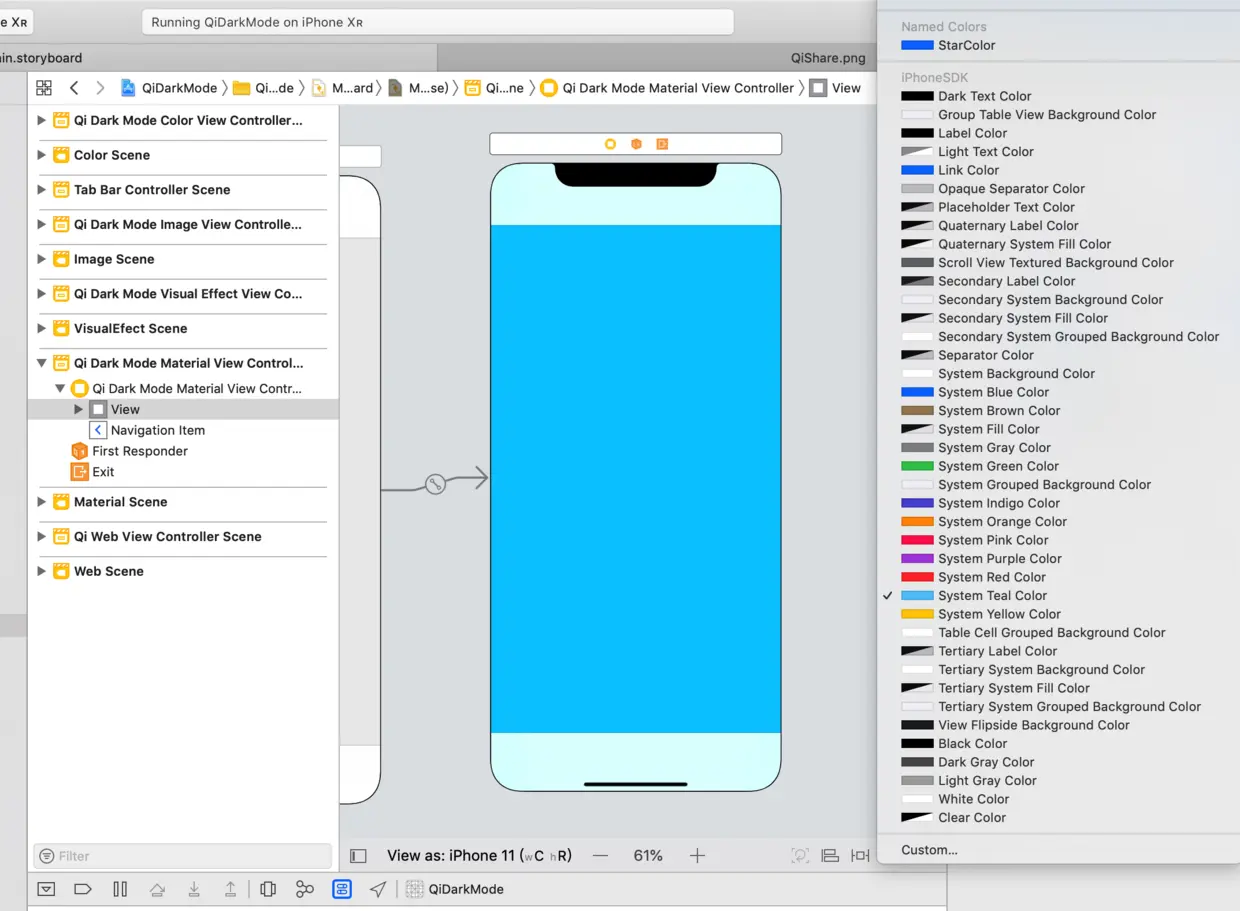Expand the Web Scene row

(x=41, y=571)
